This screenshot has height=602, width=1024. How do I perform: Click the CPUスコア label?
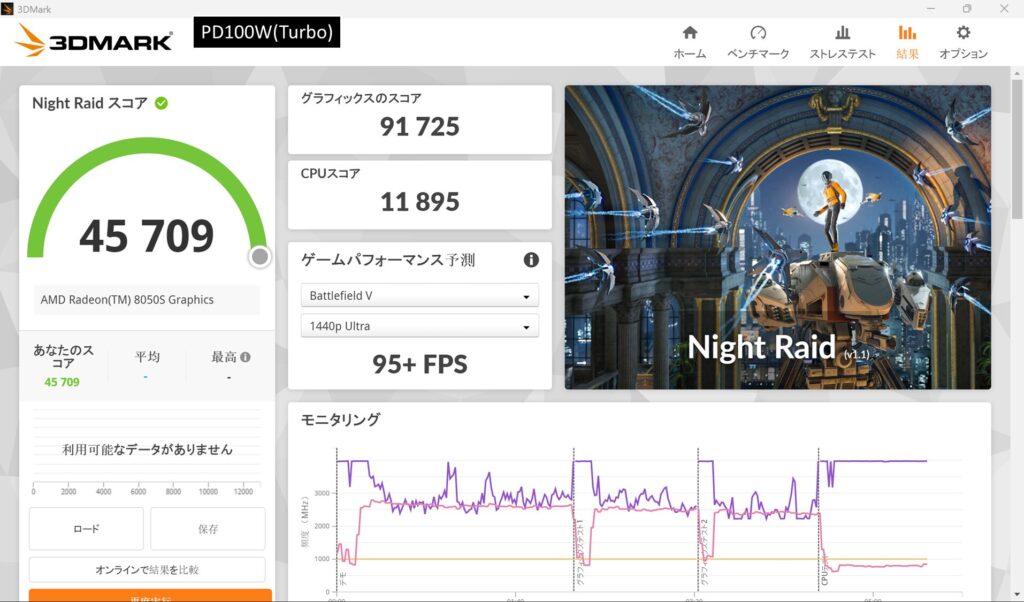click(330, 174)
